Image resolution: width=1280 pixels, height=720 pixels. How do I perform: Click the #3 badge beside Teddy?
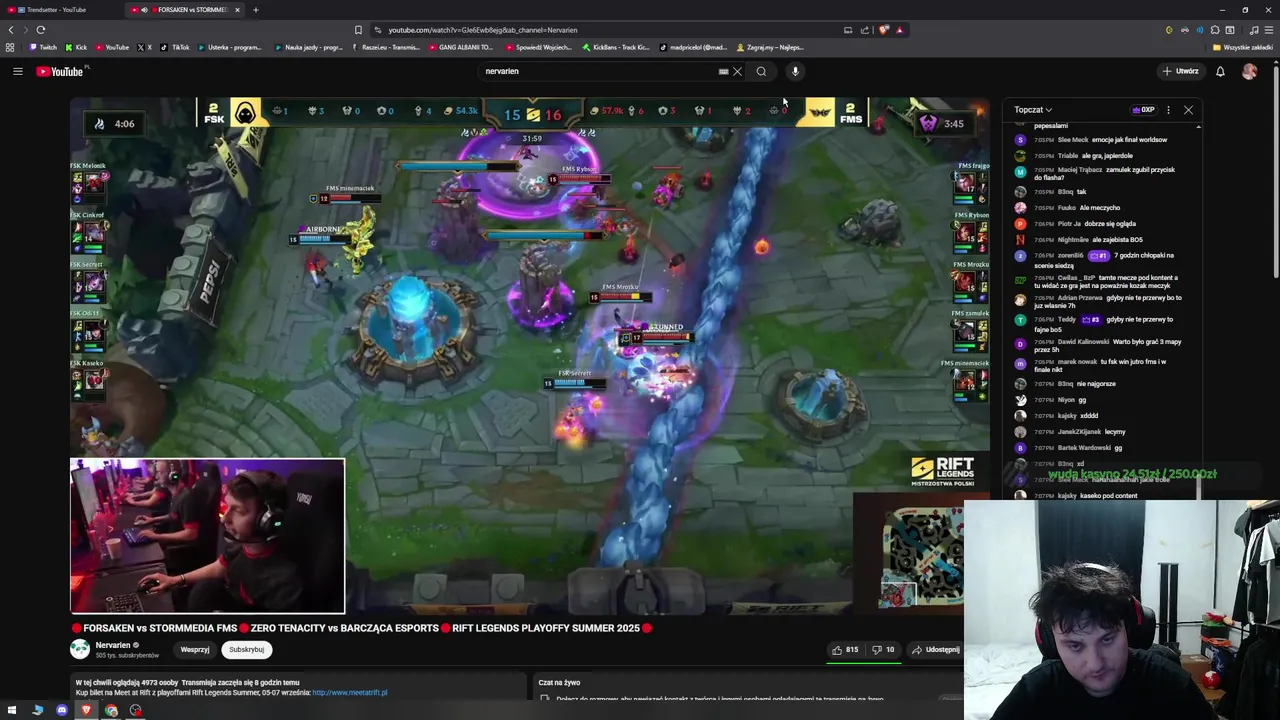click(1090, 320)
